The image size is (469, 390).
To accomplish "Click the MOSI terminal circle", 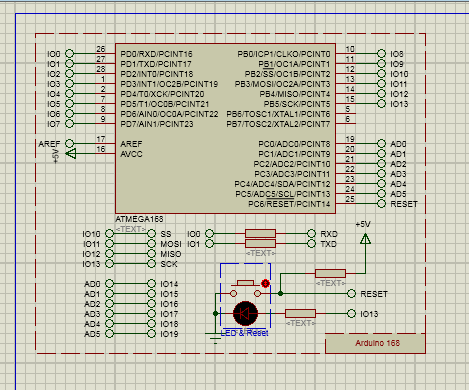I will click(151, 244).
